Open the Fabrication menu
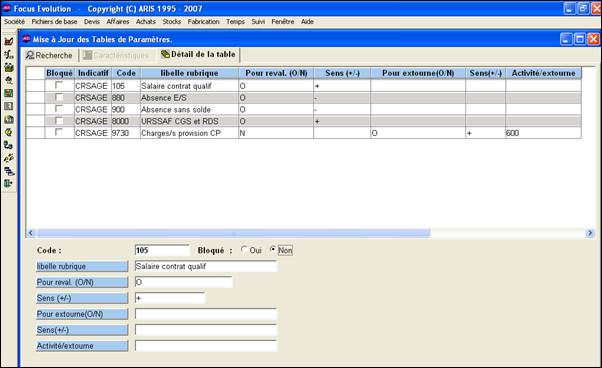 point(203,22)
